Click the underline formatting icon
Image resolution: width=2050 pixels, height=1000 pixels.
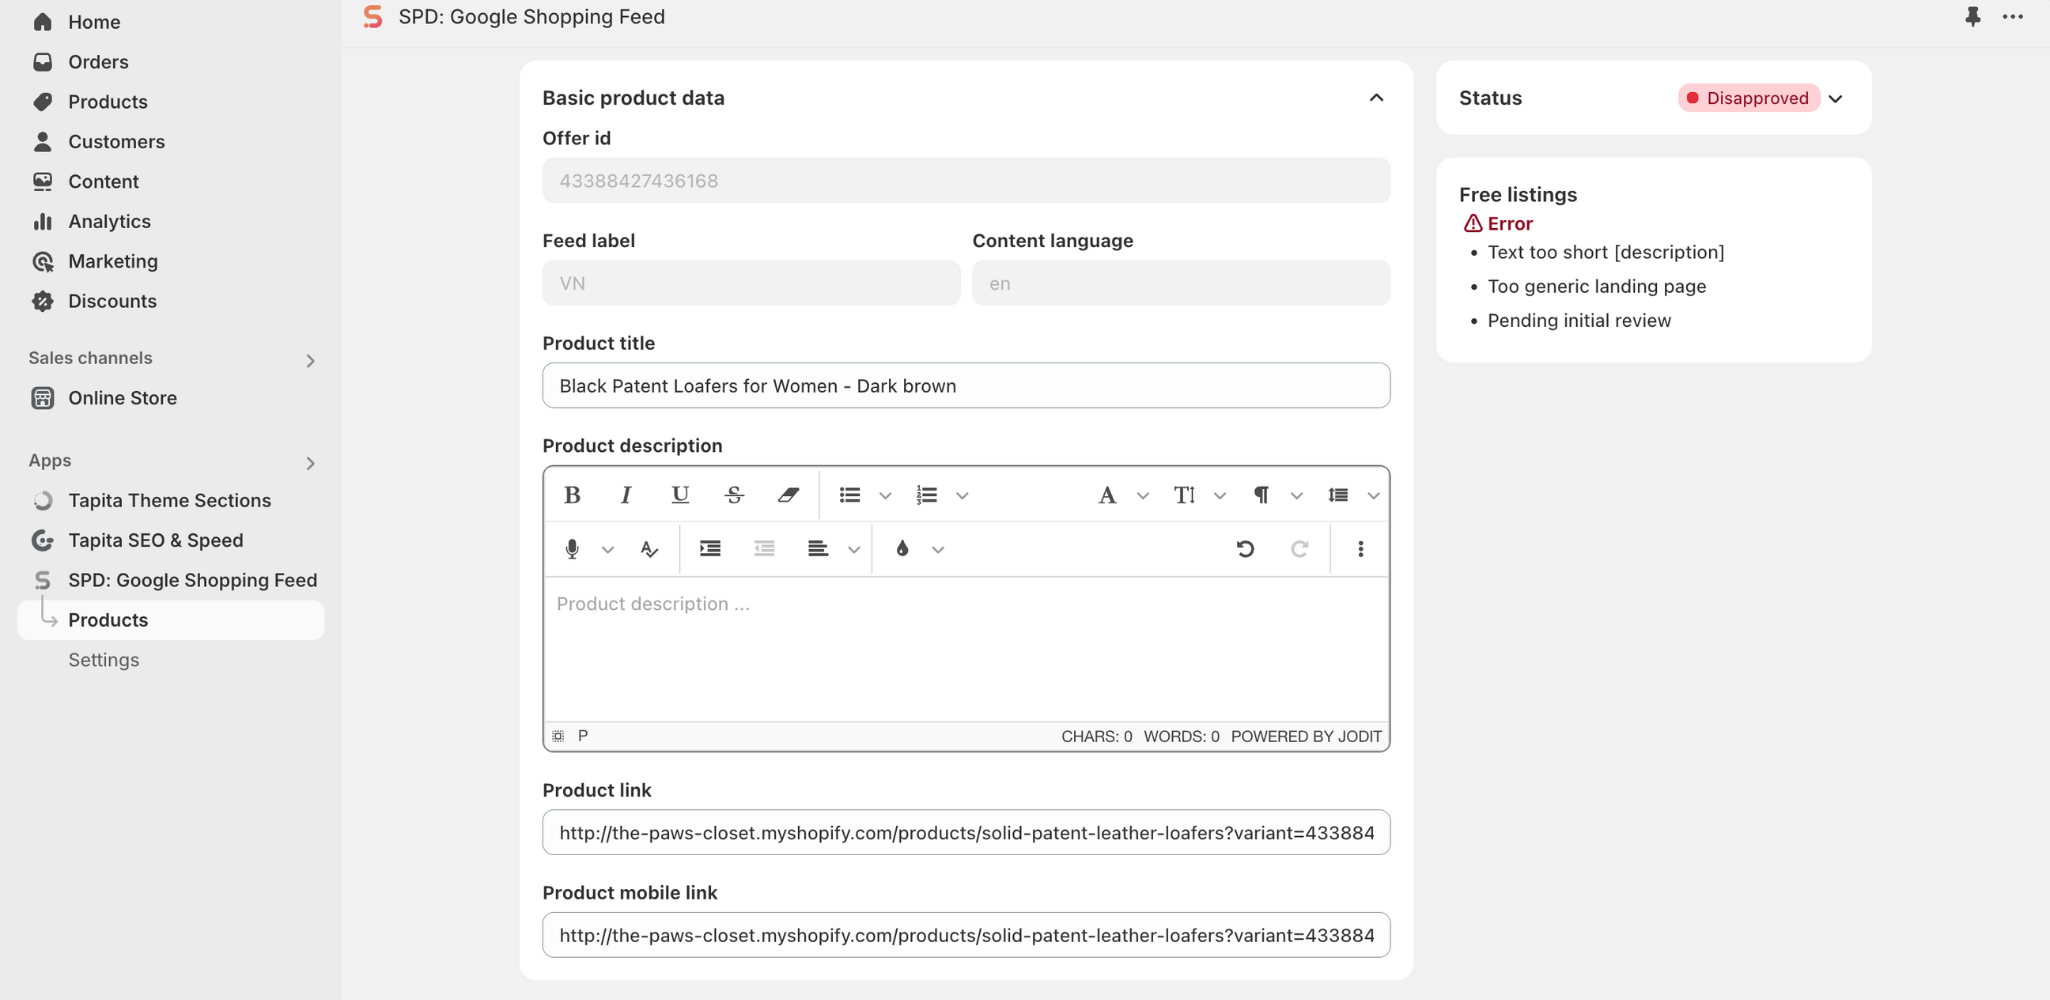point(680,495)
